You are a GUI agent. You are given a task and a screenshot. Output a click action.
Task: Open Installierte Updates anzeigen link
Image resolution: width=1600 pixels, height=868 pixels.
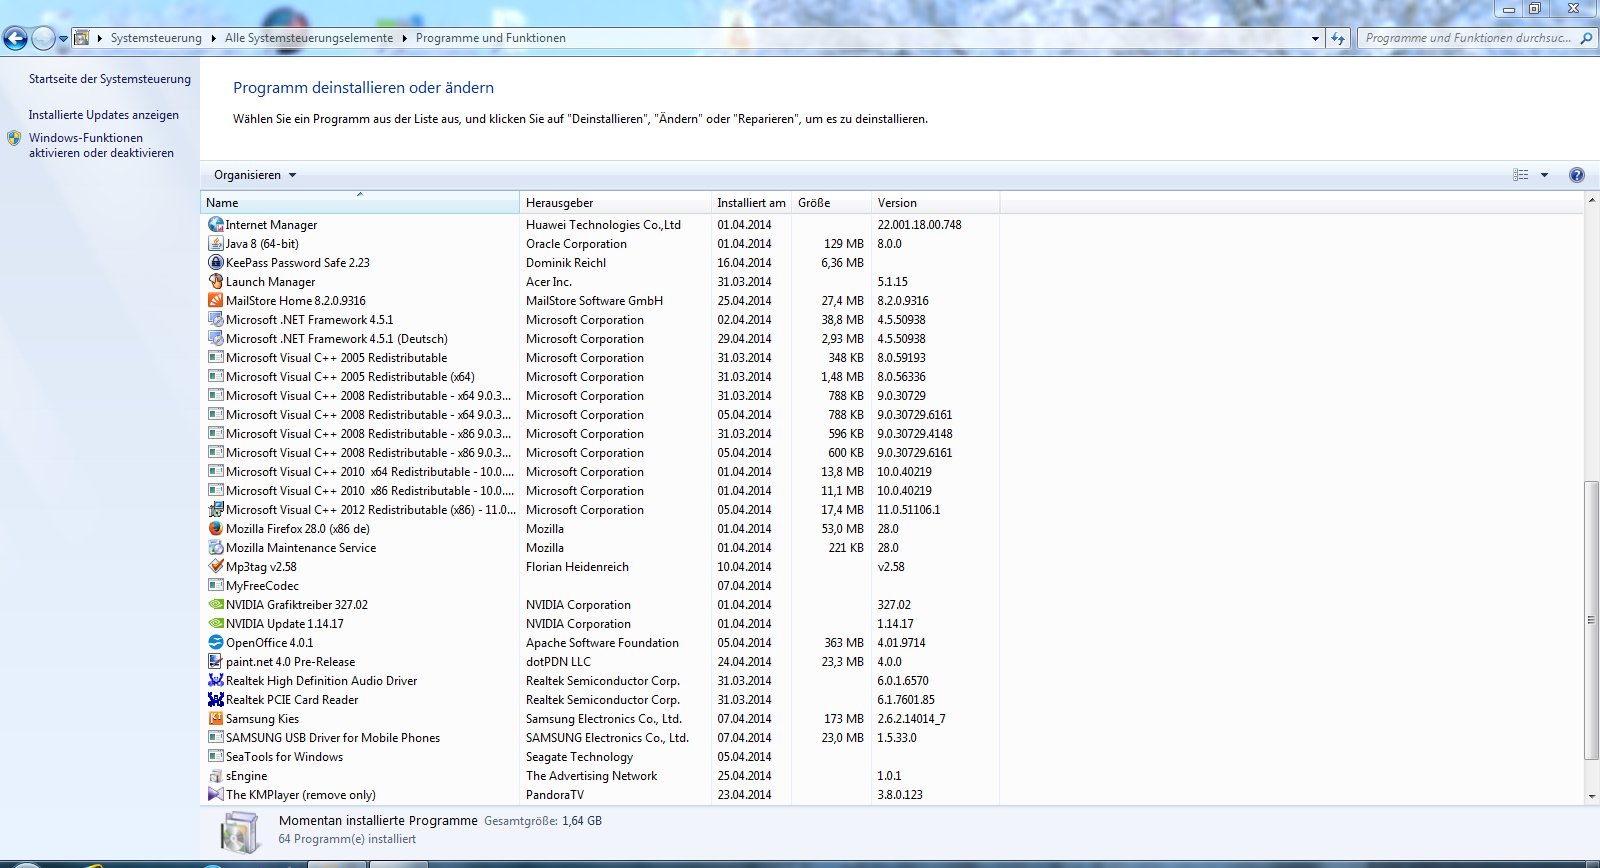click(x=104, y=115)
